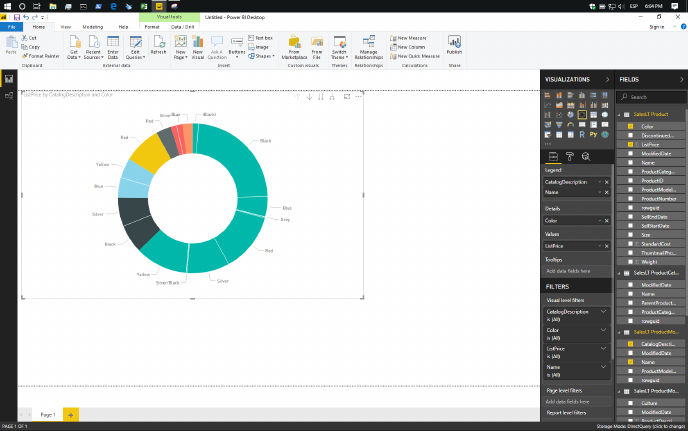The height and width of the screenshot is (431, 688).
Task: Expand the CatalogDescription visual filter
Action: tap(603, 313)
